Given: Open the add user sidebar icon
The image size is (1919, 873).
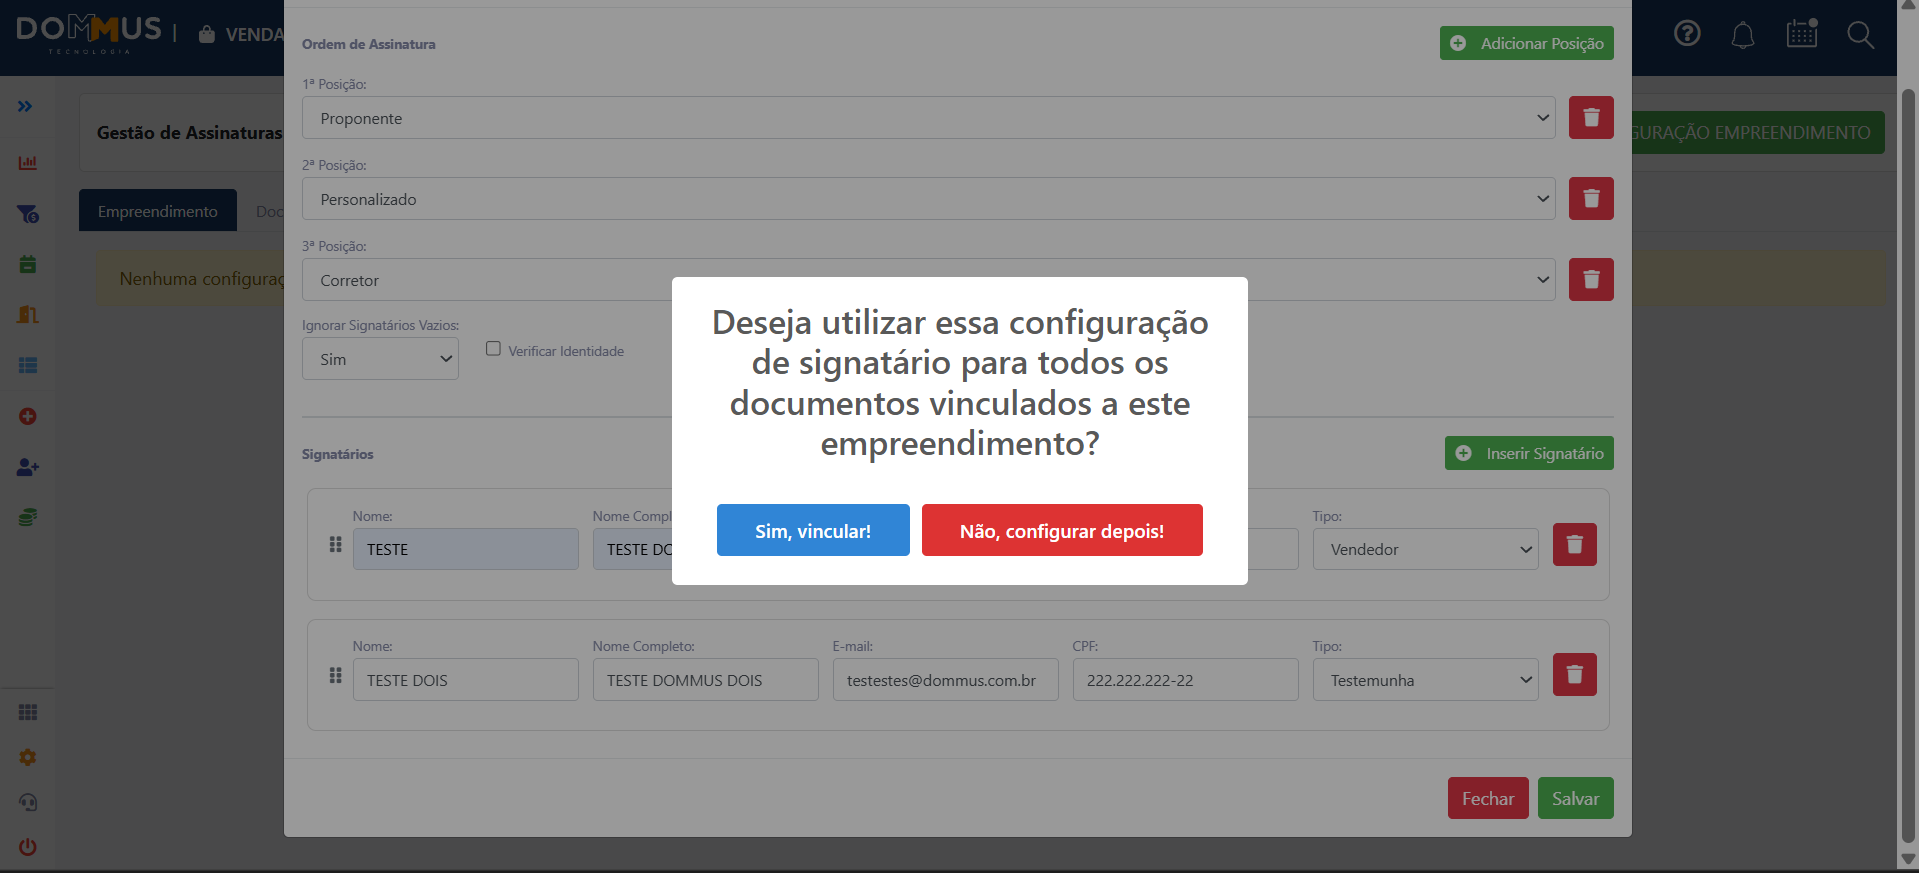Looking at the screenshot, I should pyautogui.click(x=28, y=467).
